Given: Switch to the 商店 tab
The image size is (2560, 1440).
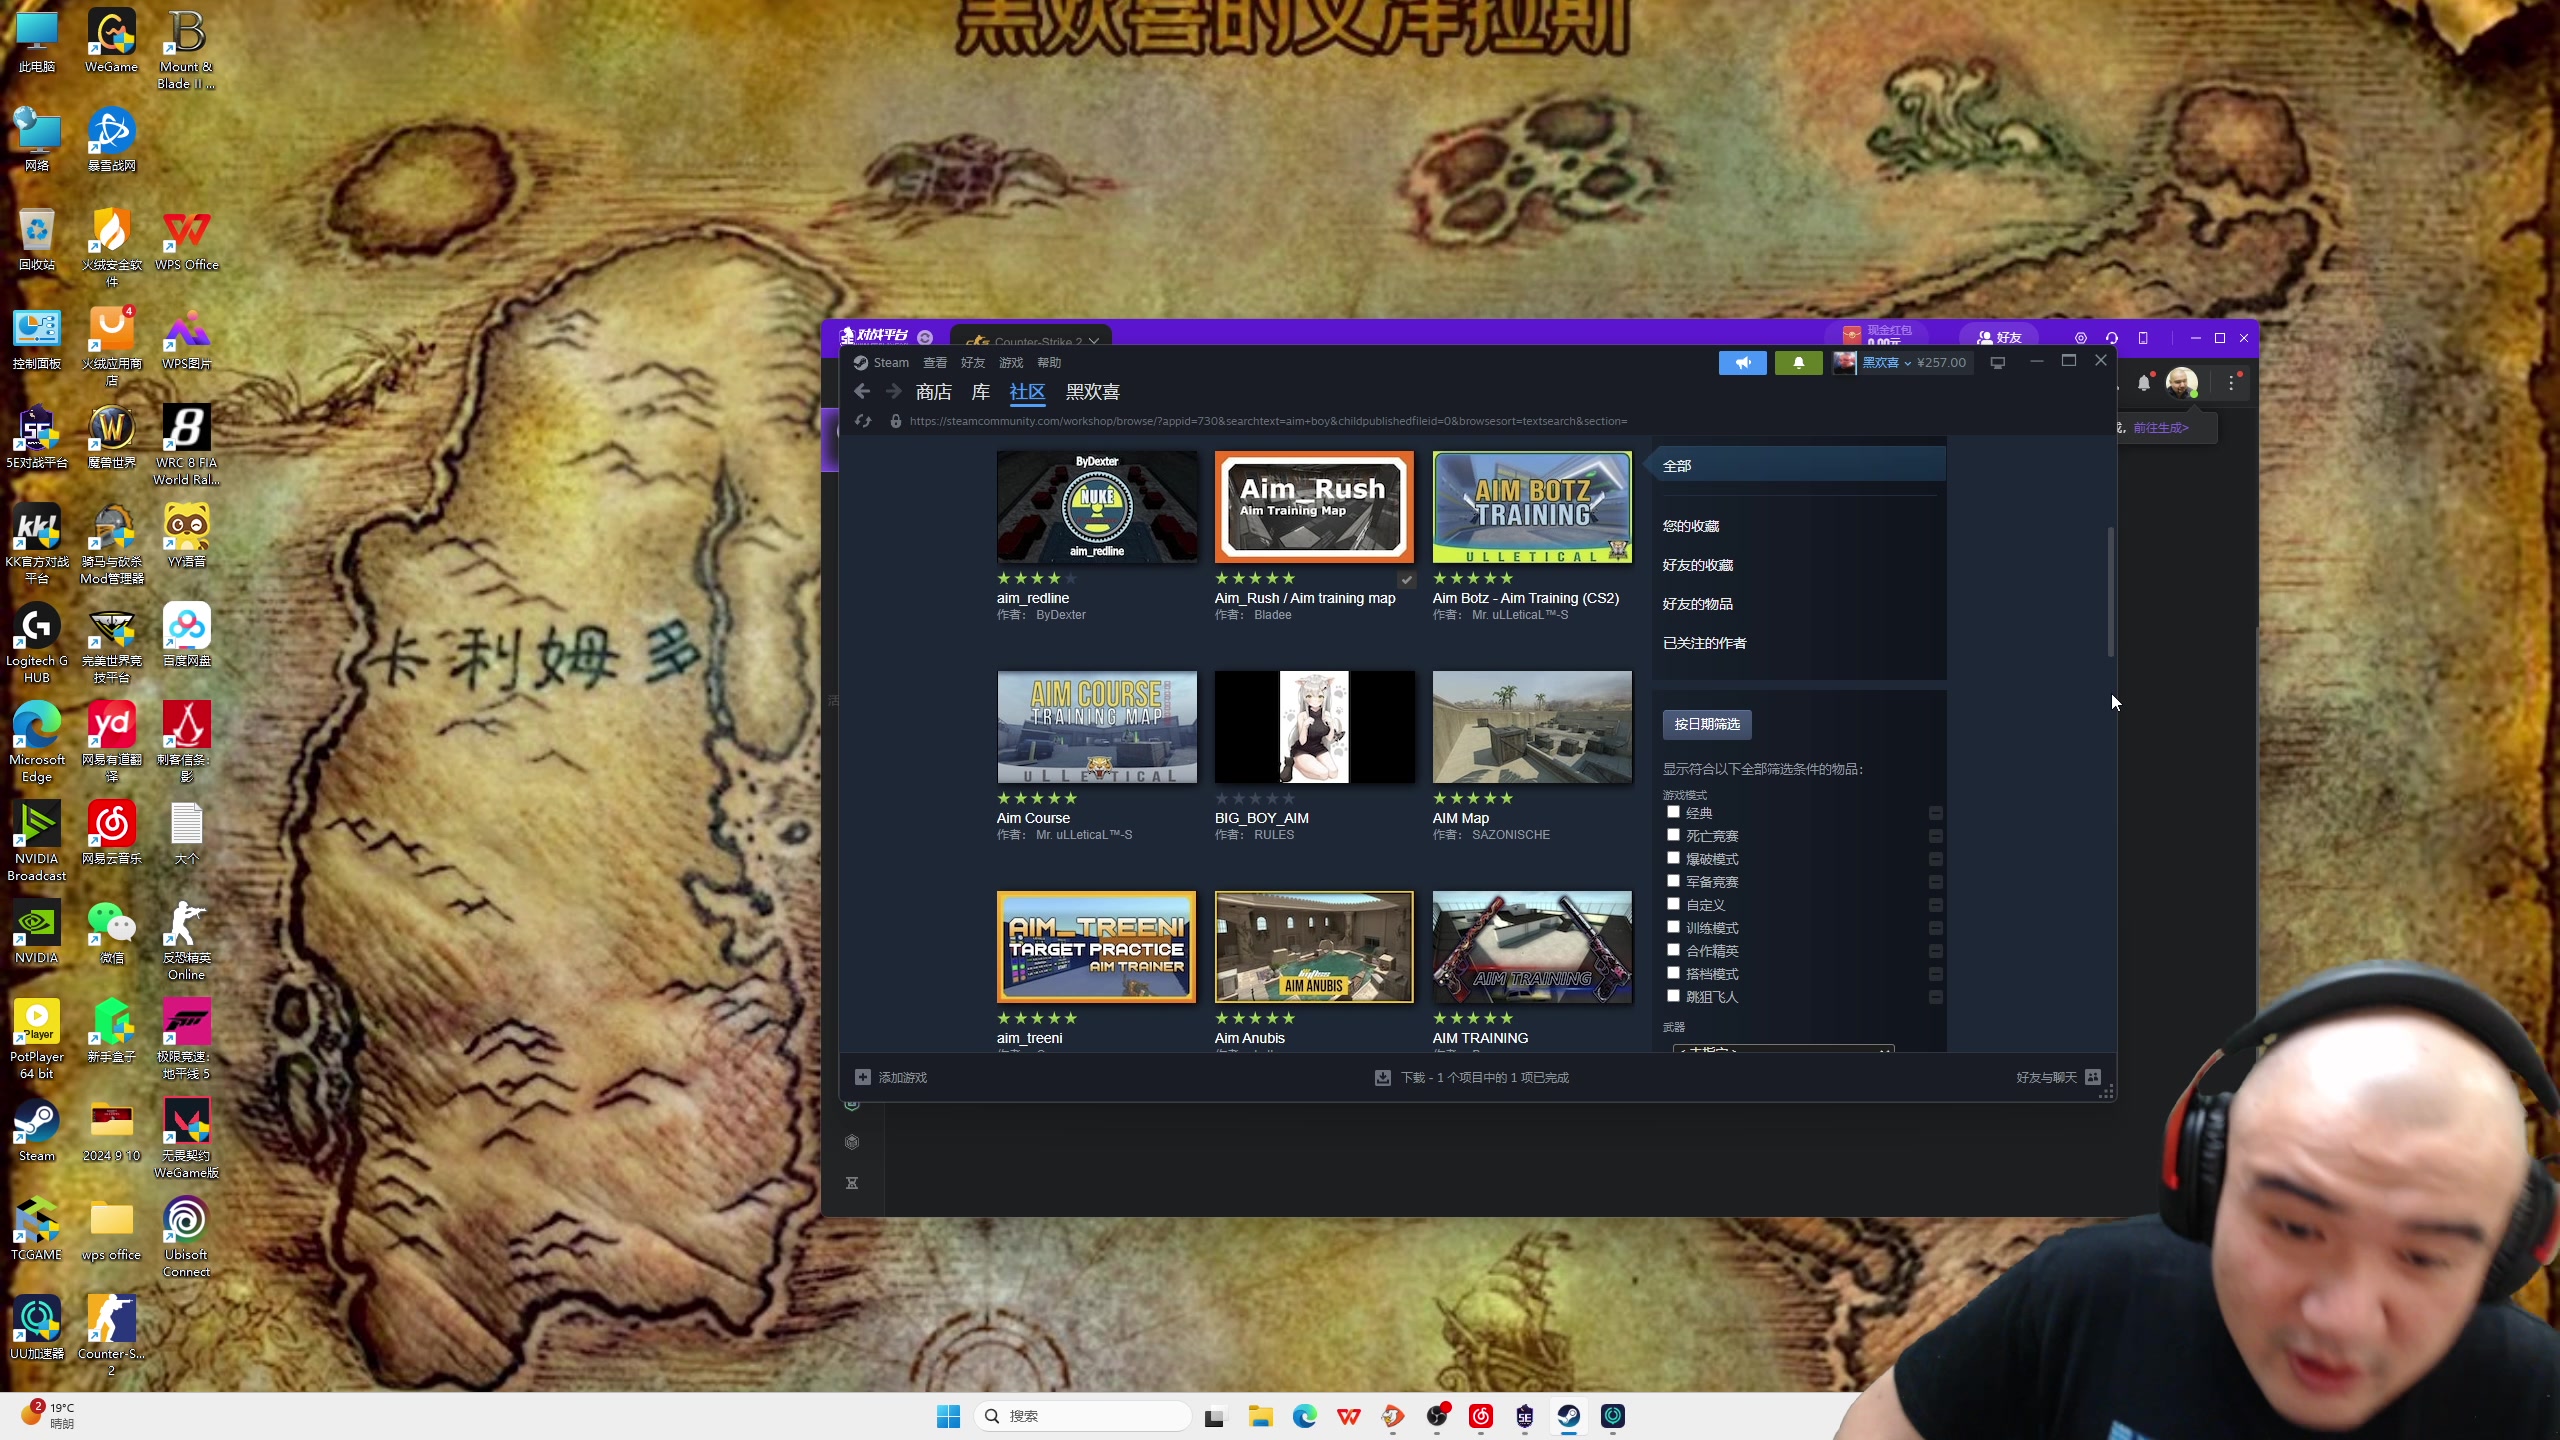Looking at the screenshot, I should coord(933,392).
